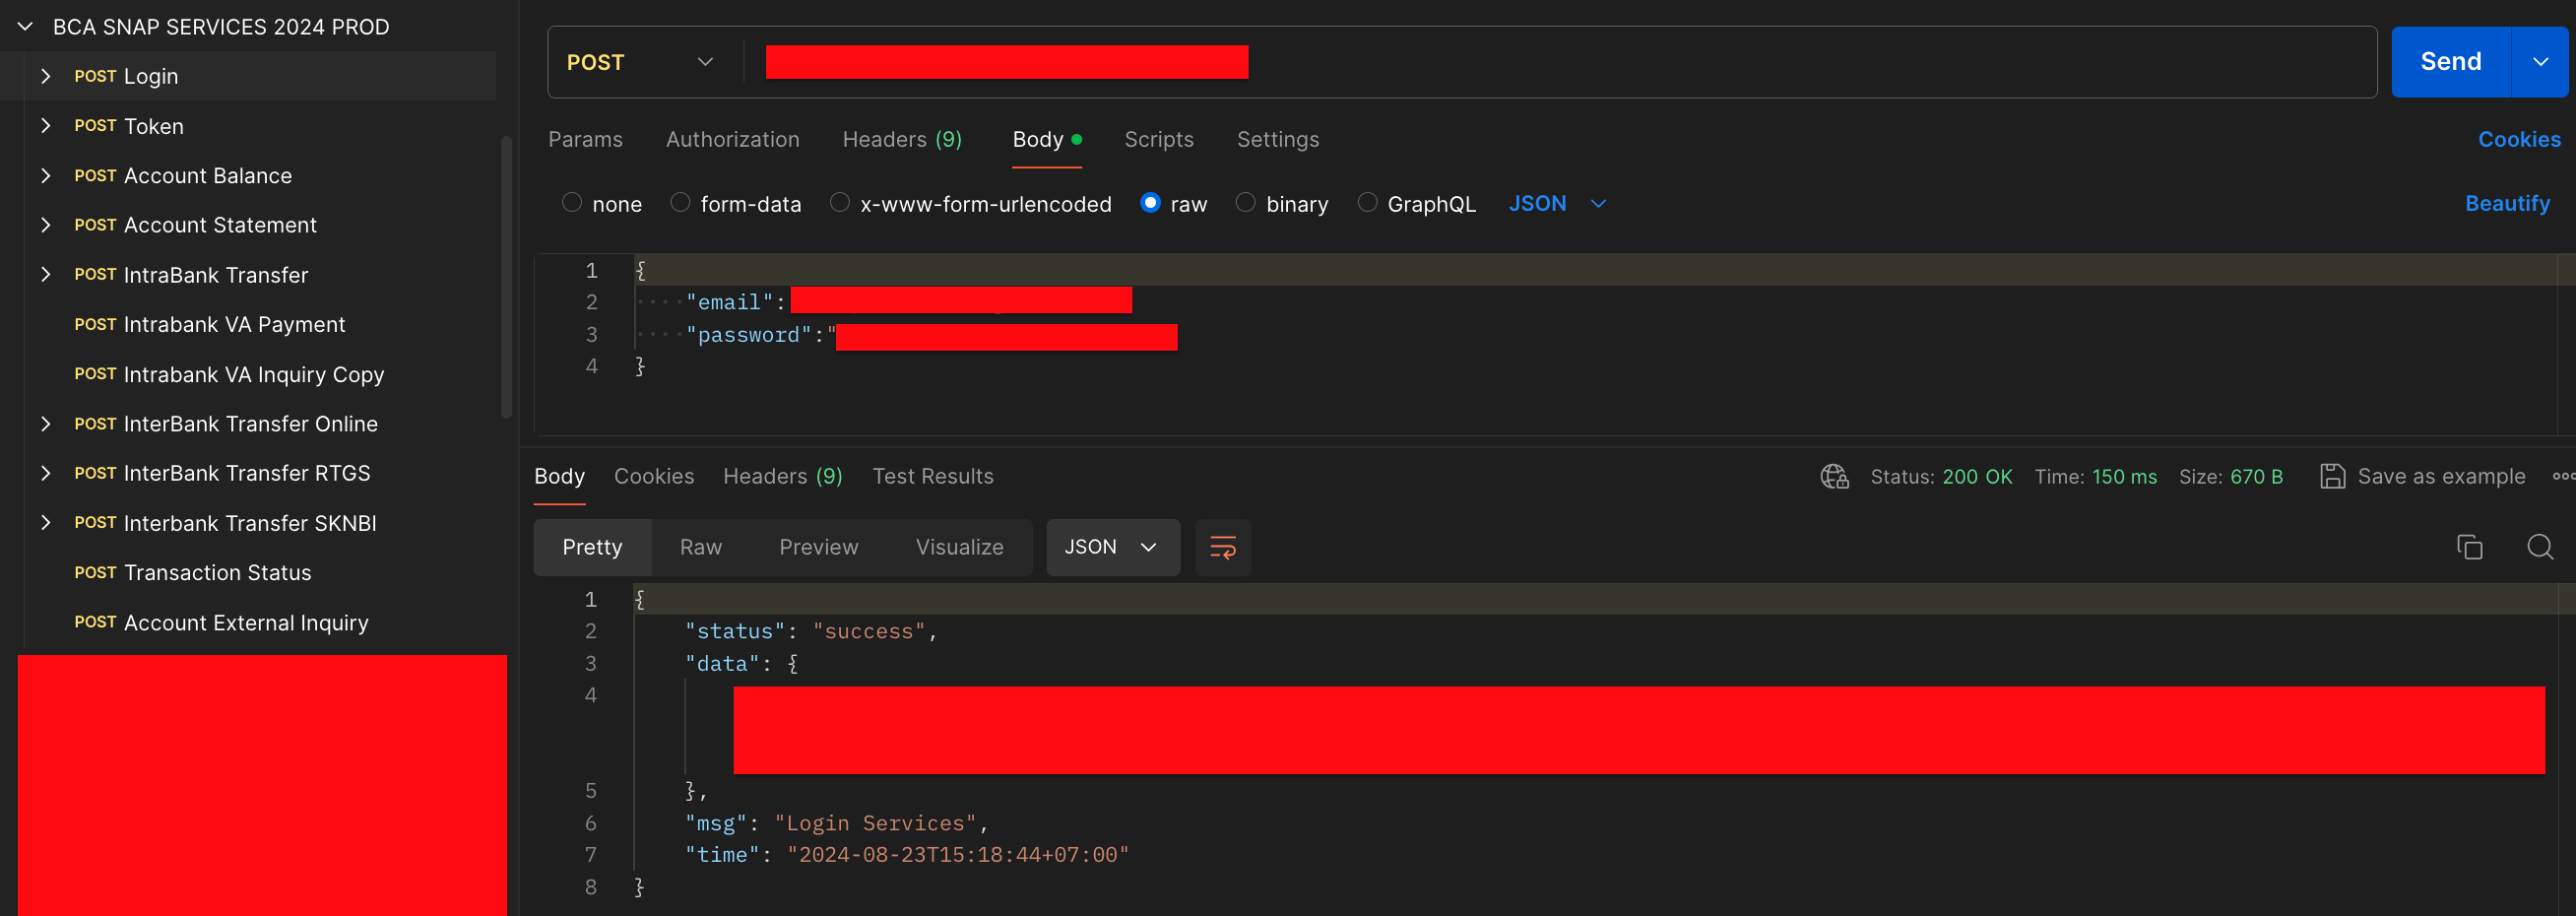
Task: Click the save icon next to Save as example
Action: pyautogui.click(x=2332, y=476)
